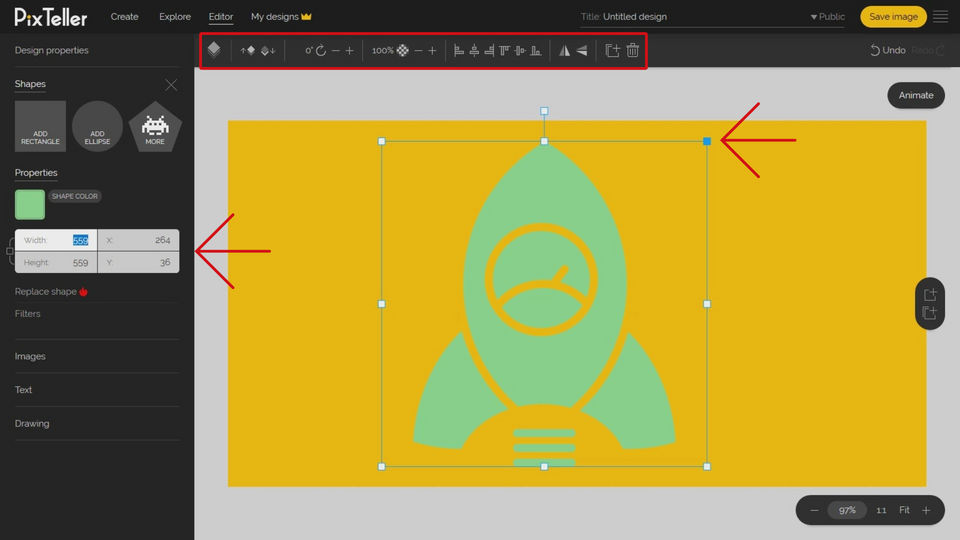Toggle the width-height proportion lock

(x=10, y=251)
